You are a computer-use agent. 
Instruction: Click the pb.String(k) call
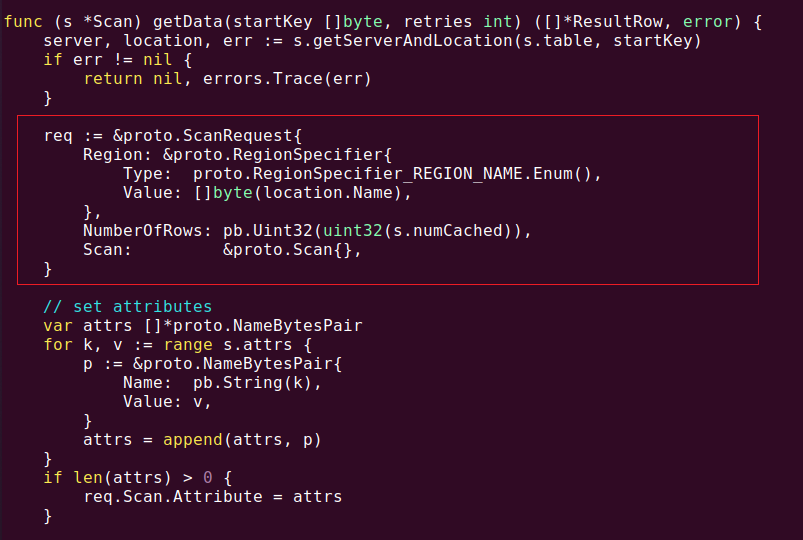pos(252,383)
